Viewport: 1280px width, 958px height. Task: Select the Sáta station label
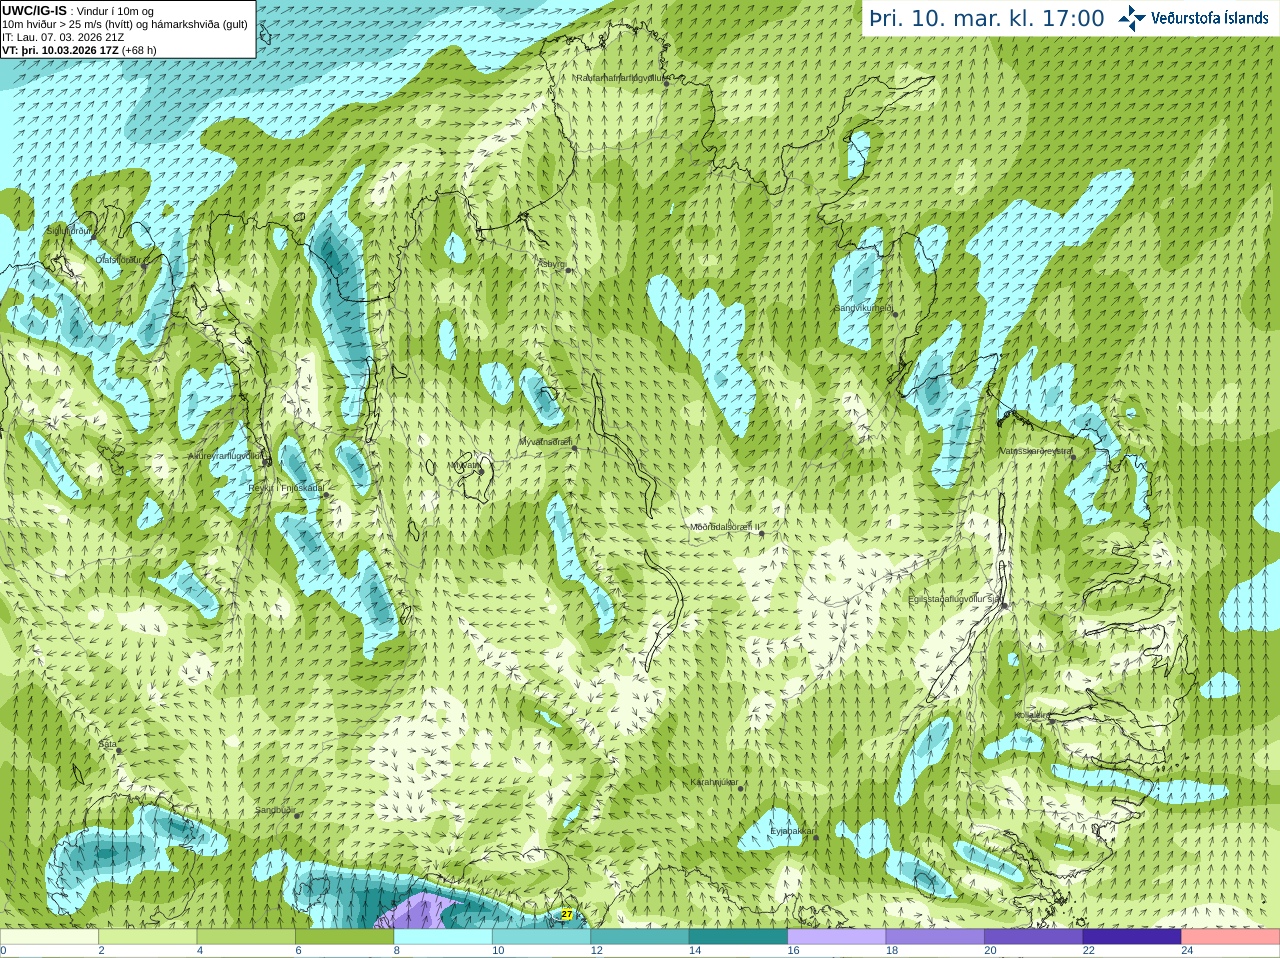107,744
